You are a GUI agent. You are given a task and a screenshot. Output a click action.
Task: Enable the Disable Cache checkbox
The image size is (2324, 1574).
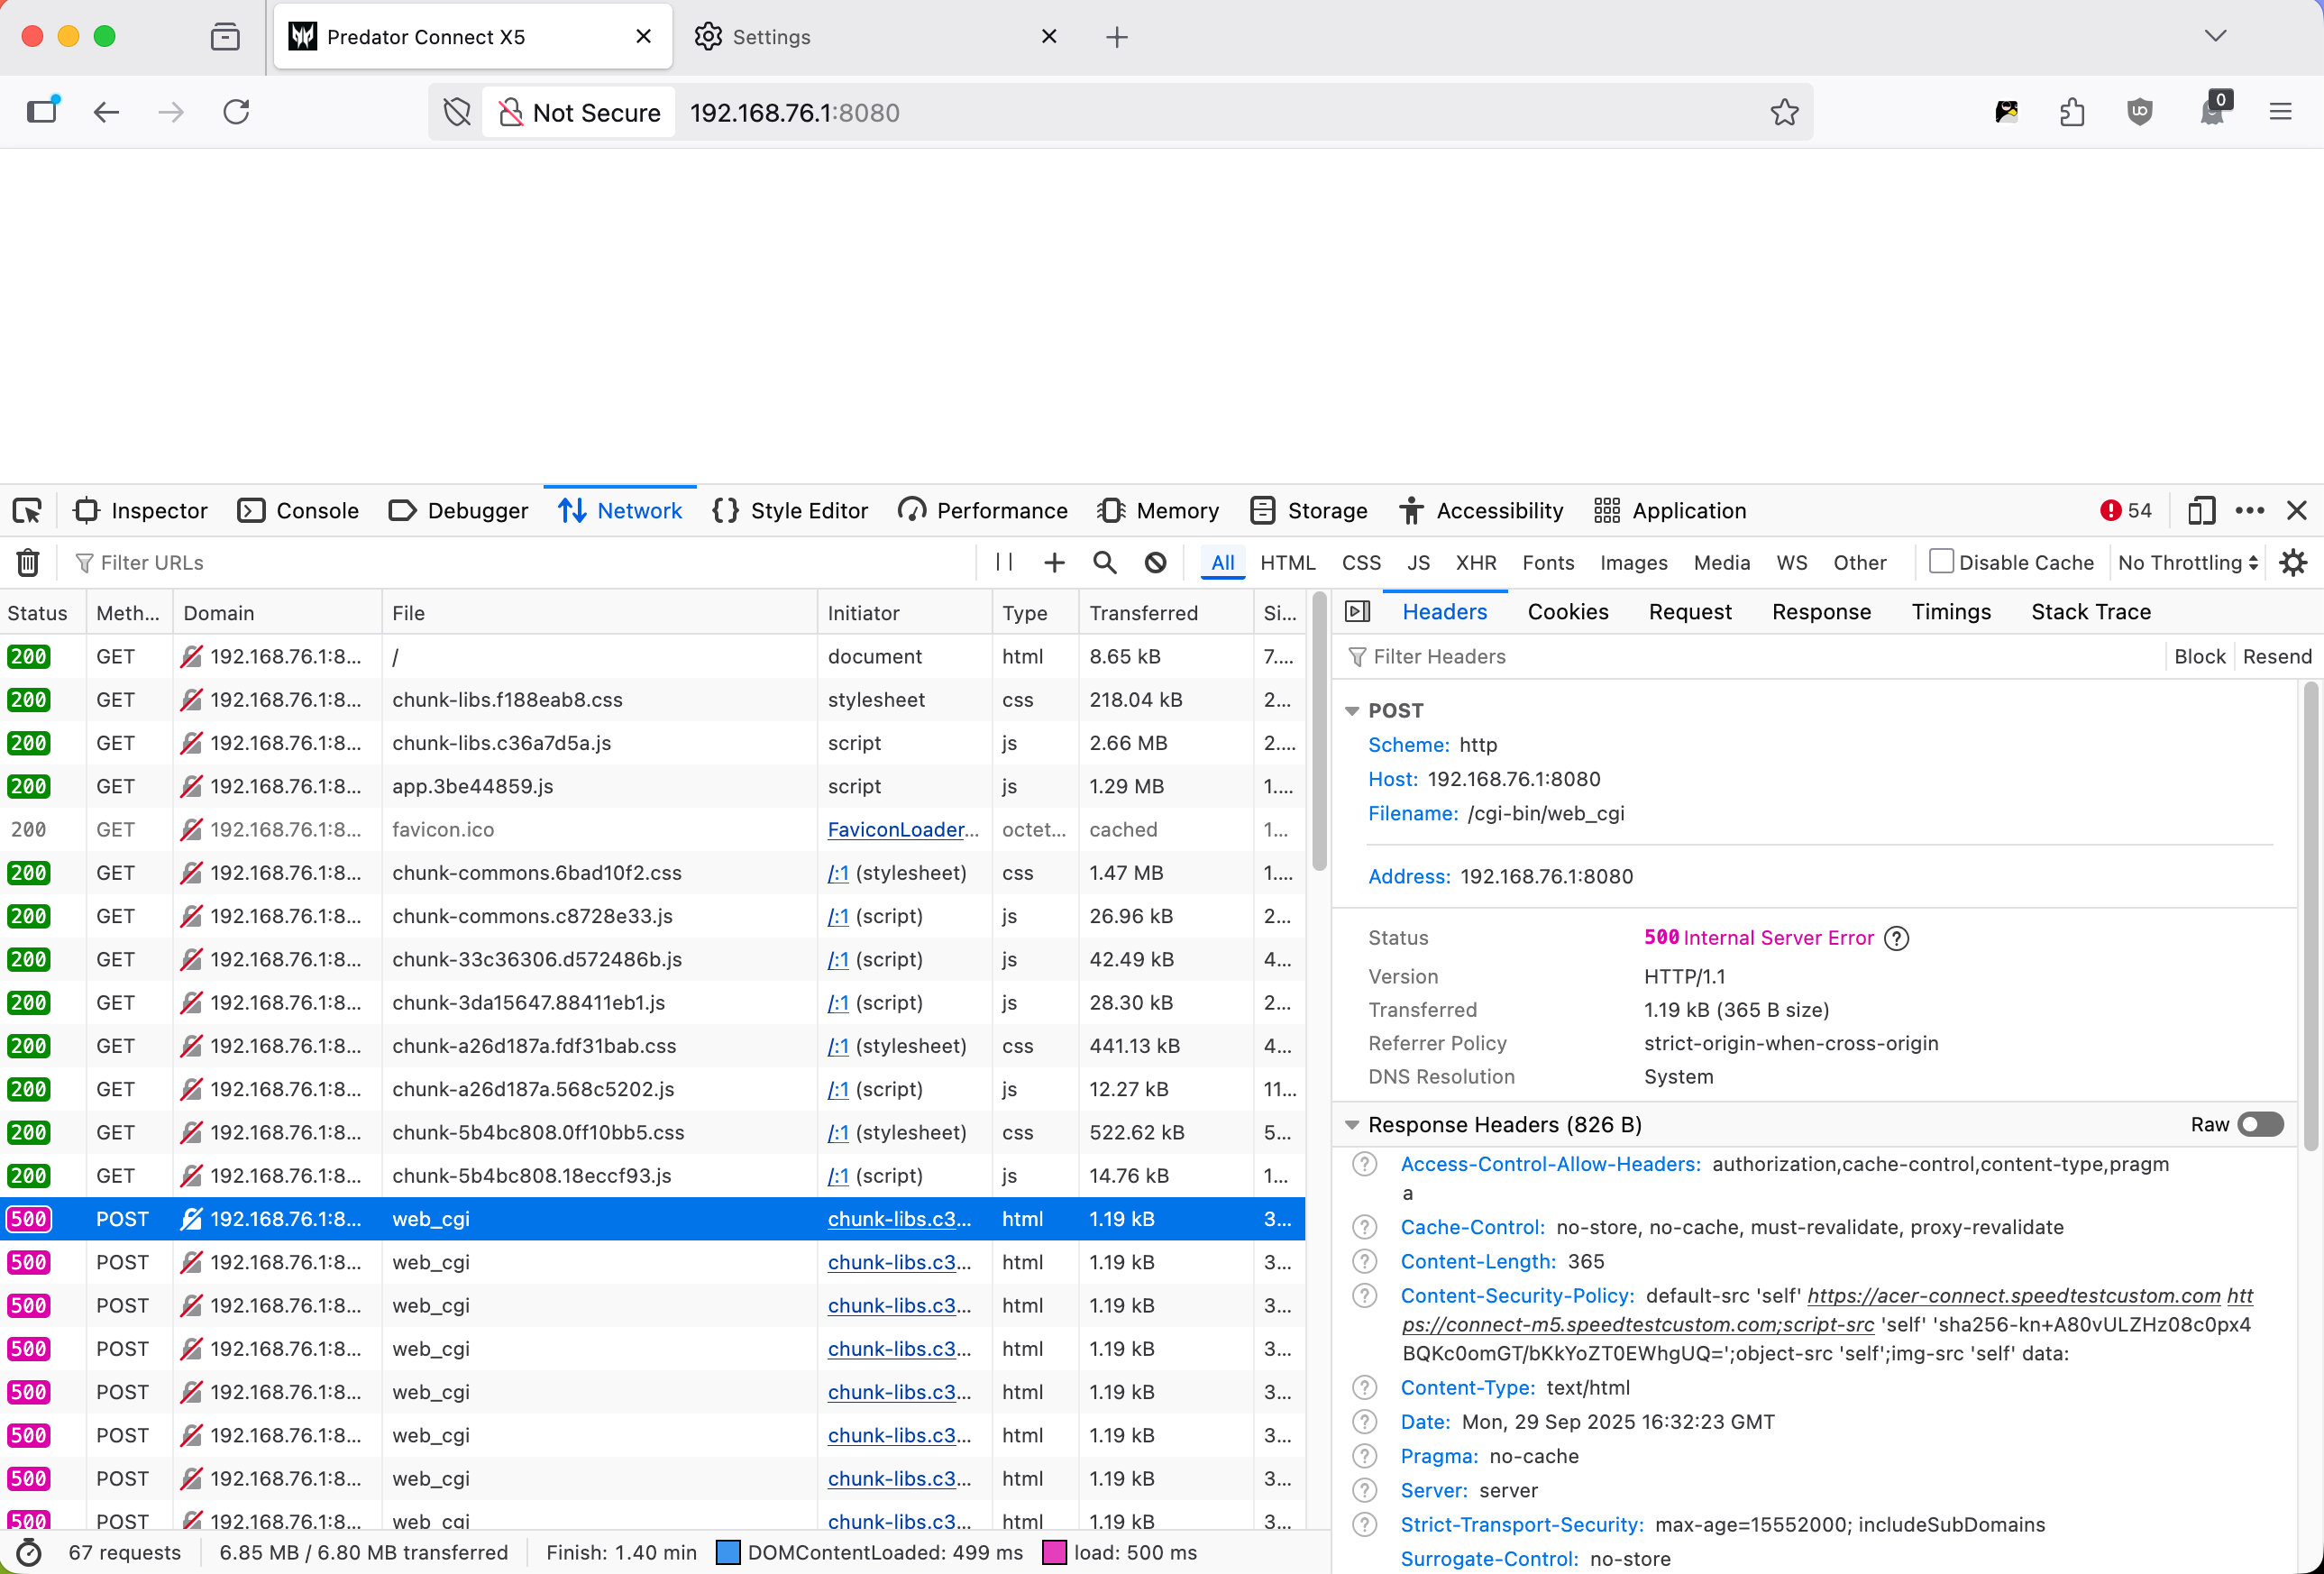pyautogui.click(x=1940, y=562)
